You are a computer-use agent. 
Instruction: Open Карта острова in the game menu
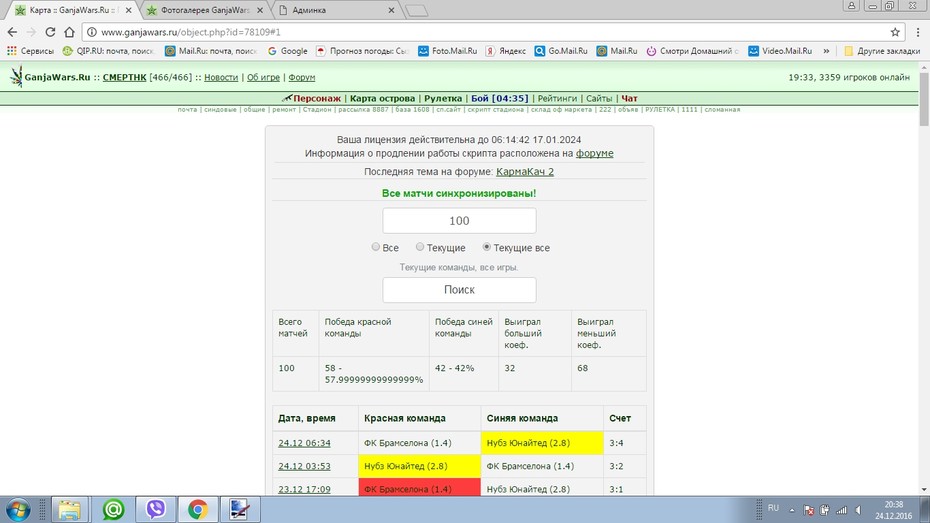click(x=383, y=98)
